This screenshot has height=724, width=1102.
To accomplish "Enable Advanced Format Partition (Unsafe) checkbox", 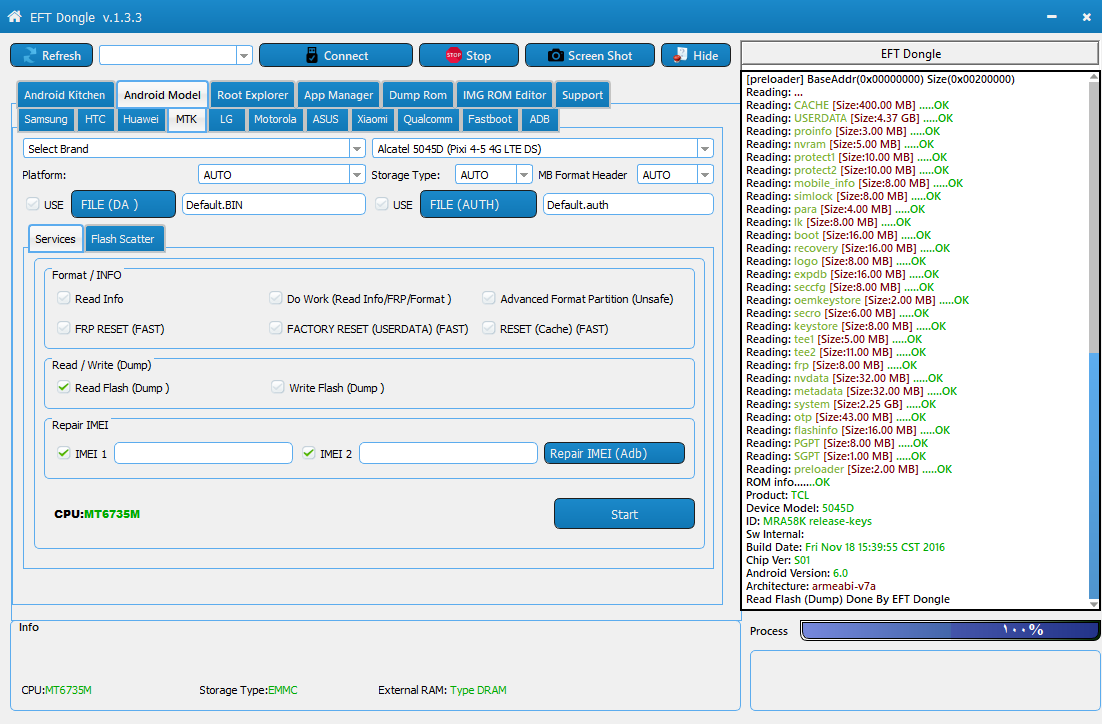I will pos(488,298).
